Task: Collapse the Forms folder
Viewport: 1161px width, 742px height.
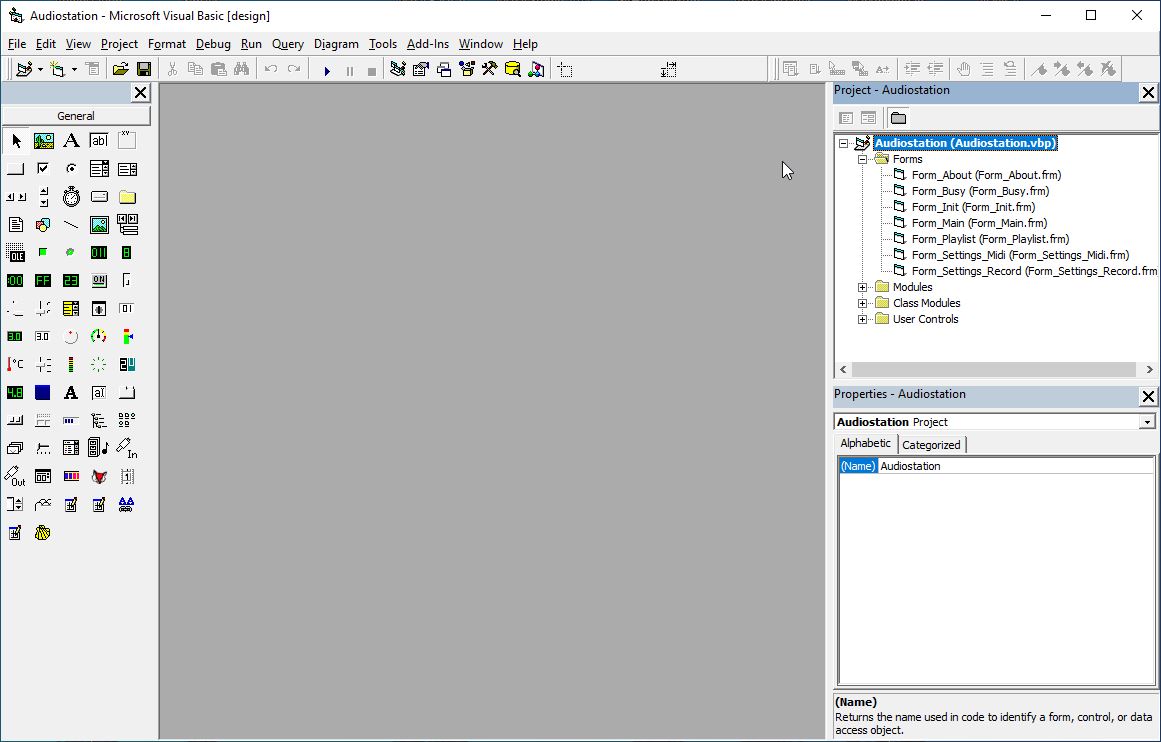Action: (863, 159)
